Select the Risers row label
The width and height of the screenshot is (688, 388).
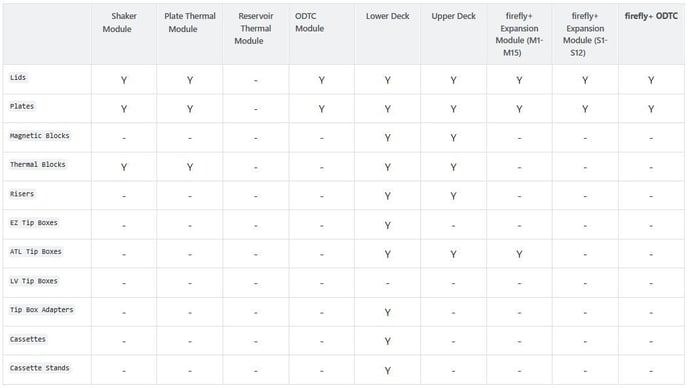point(22,194)
